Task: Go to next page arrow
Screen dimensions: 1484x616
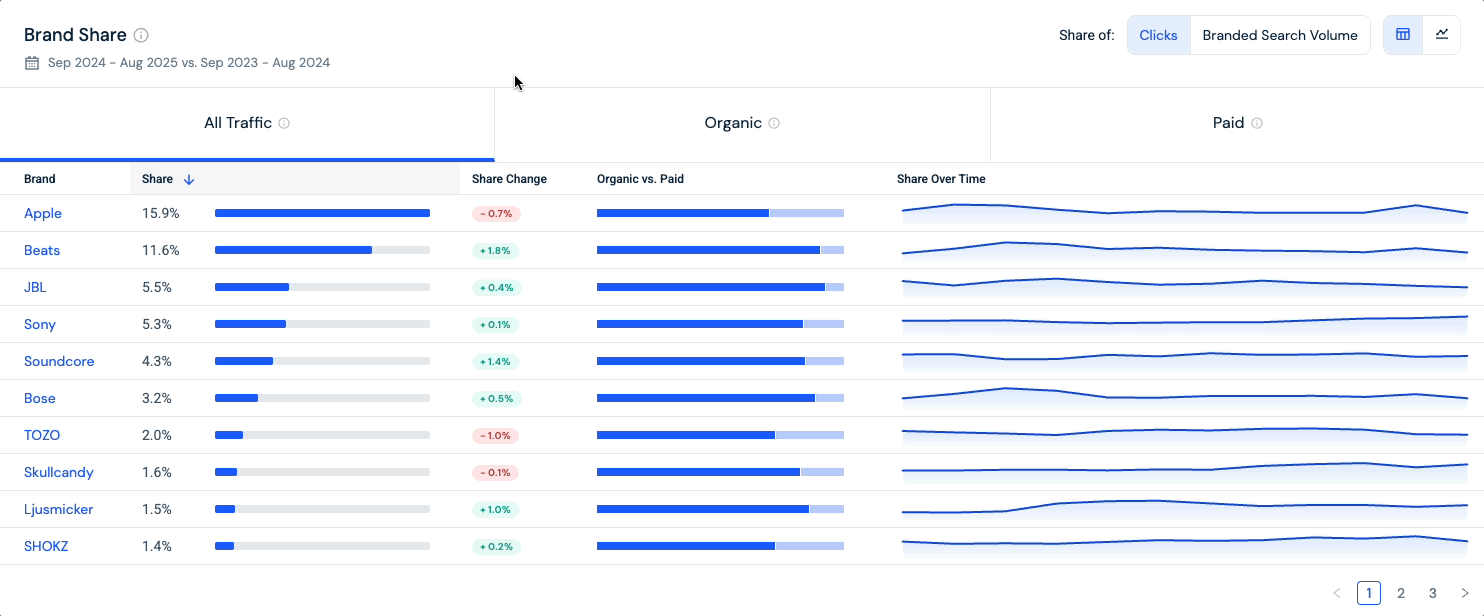Action: point(1465,593)
